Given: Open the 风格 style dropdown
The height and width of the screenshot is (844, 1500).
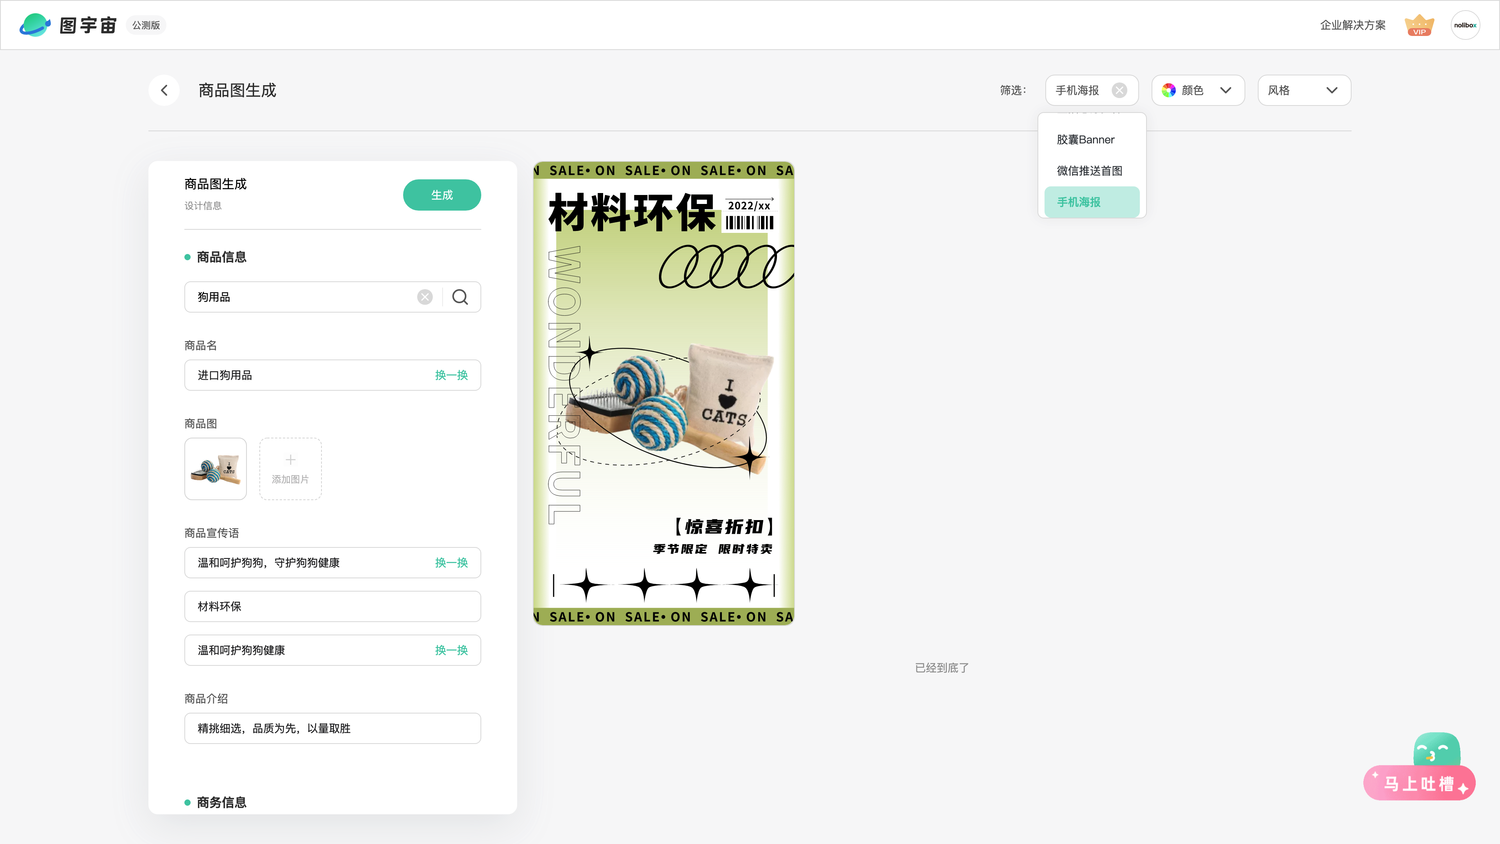Looking at the screenshot, I should pos(1304,90).
